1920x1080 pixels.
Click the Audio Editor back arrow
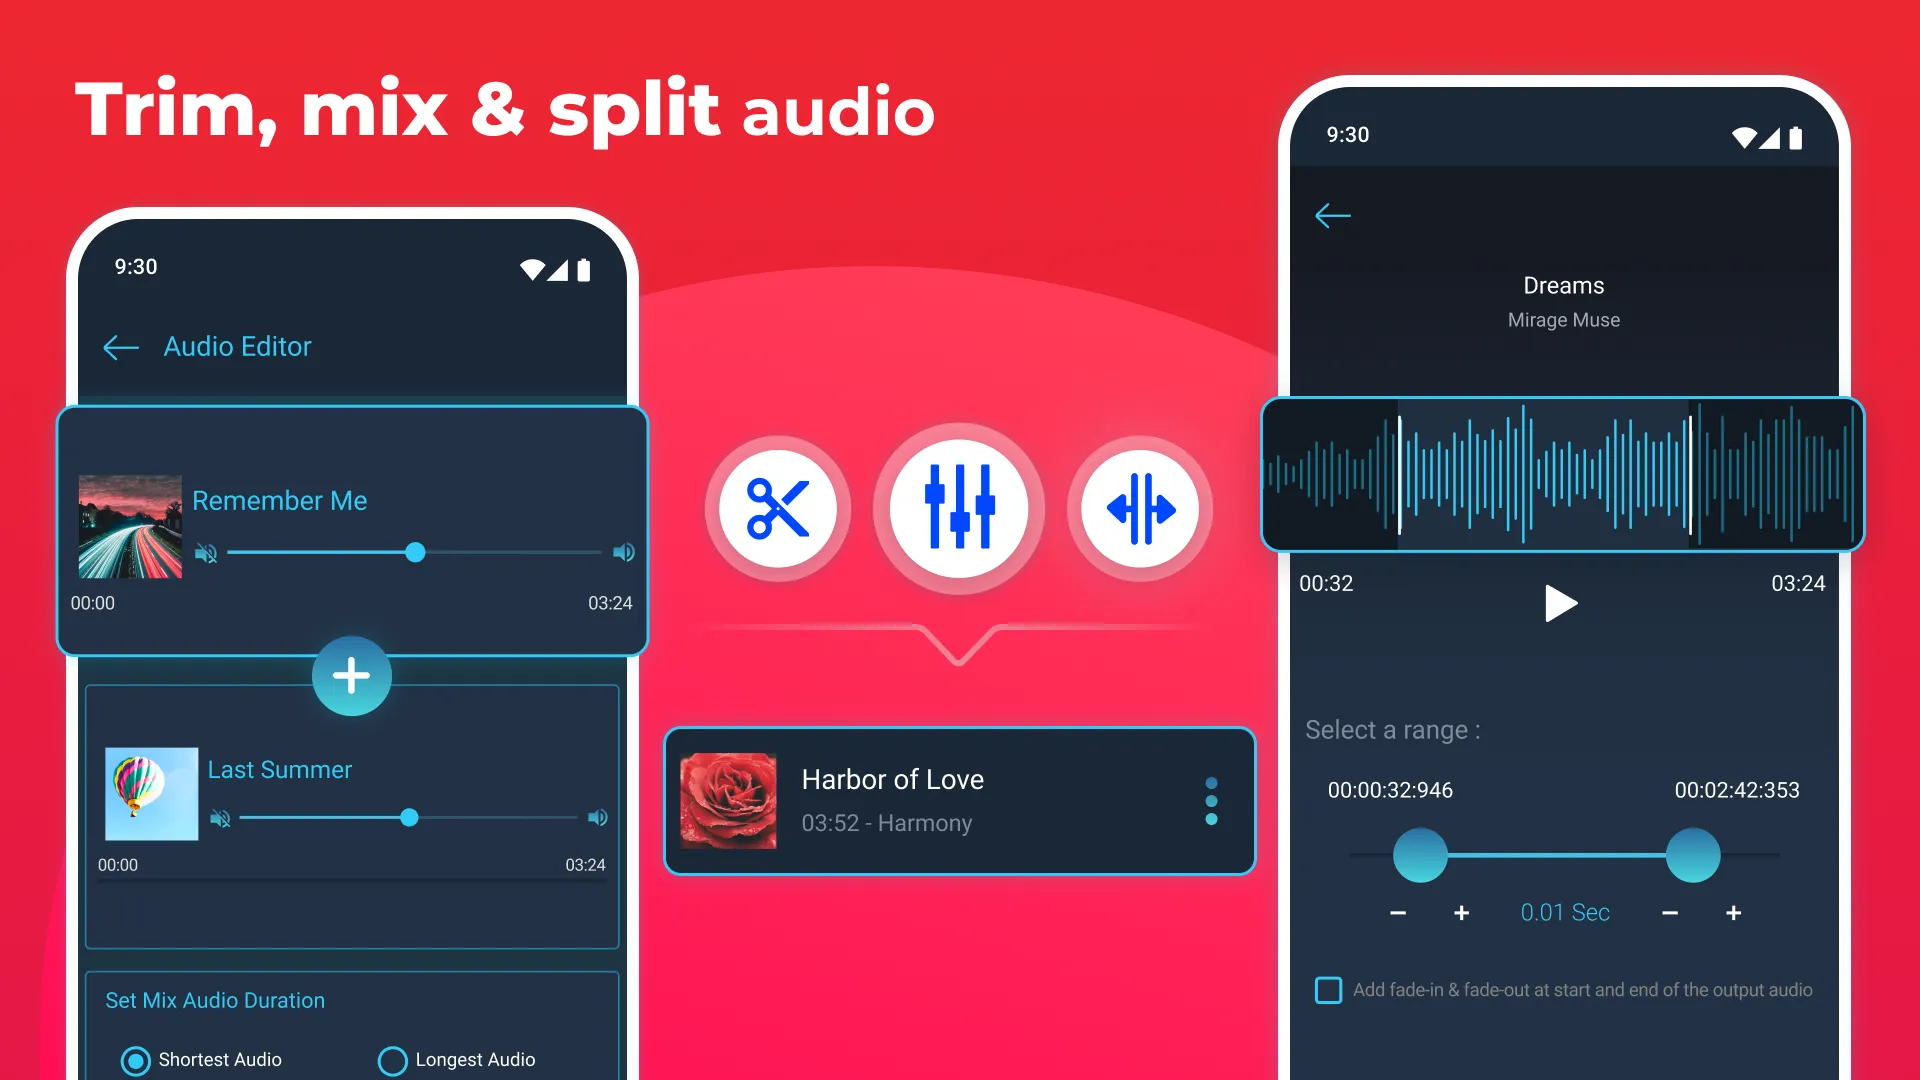tap(121, 345)
